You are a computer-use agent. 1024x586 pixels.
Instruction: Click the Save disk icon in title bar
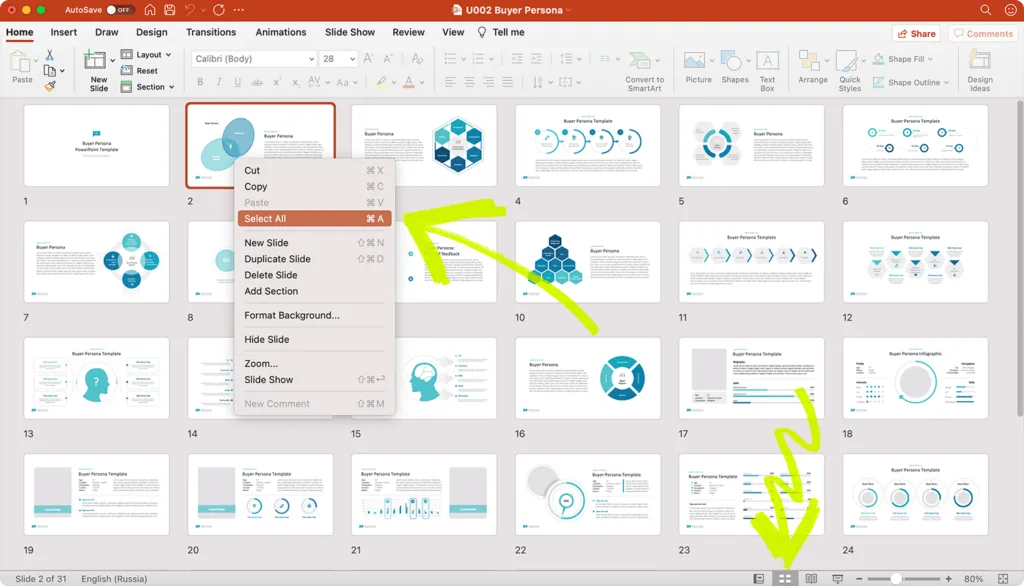170,10
